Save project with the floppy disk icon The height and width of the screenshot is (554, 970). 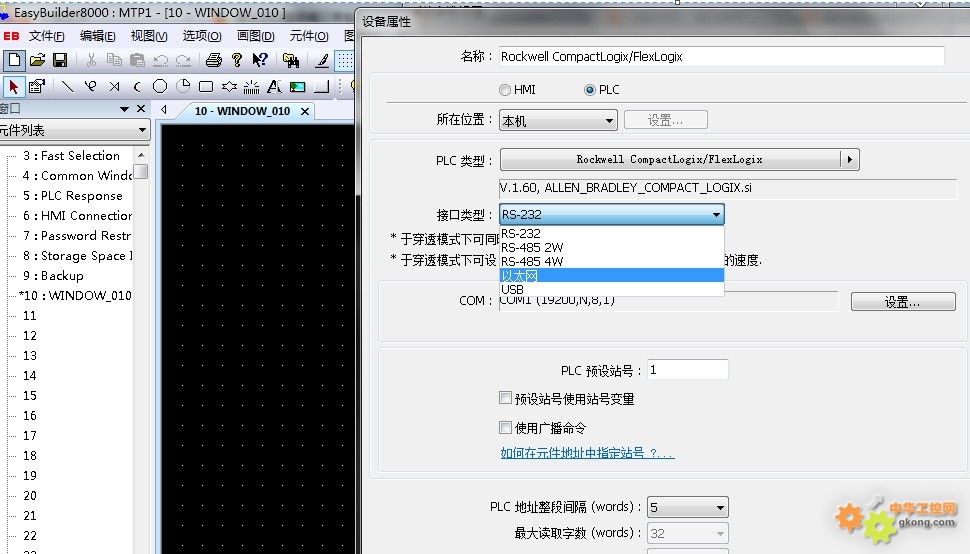[x=60, y=60]
